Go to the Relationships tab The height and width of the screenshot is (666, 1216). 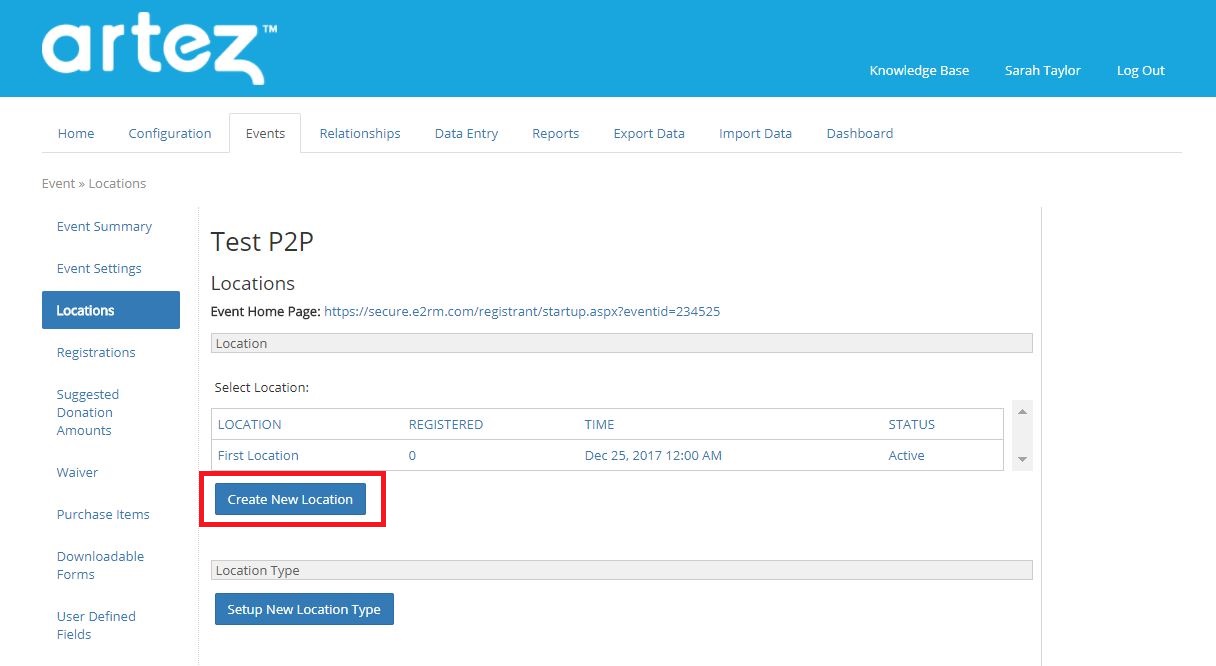[360, 133]
